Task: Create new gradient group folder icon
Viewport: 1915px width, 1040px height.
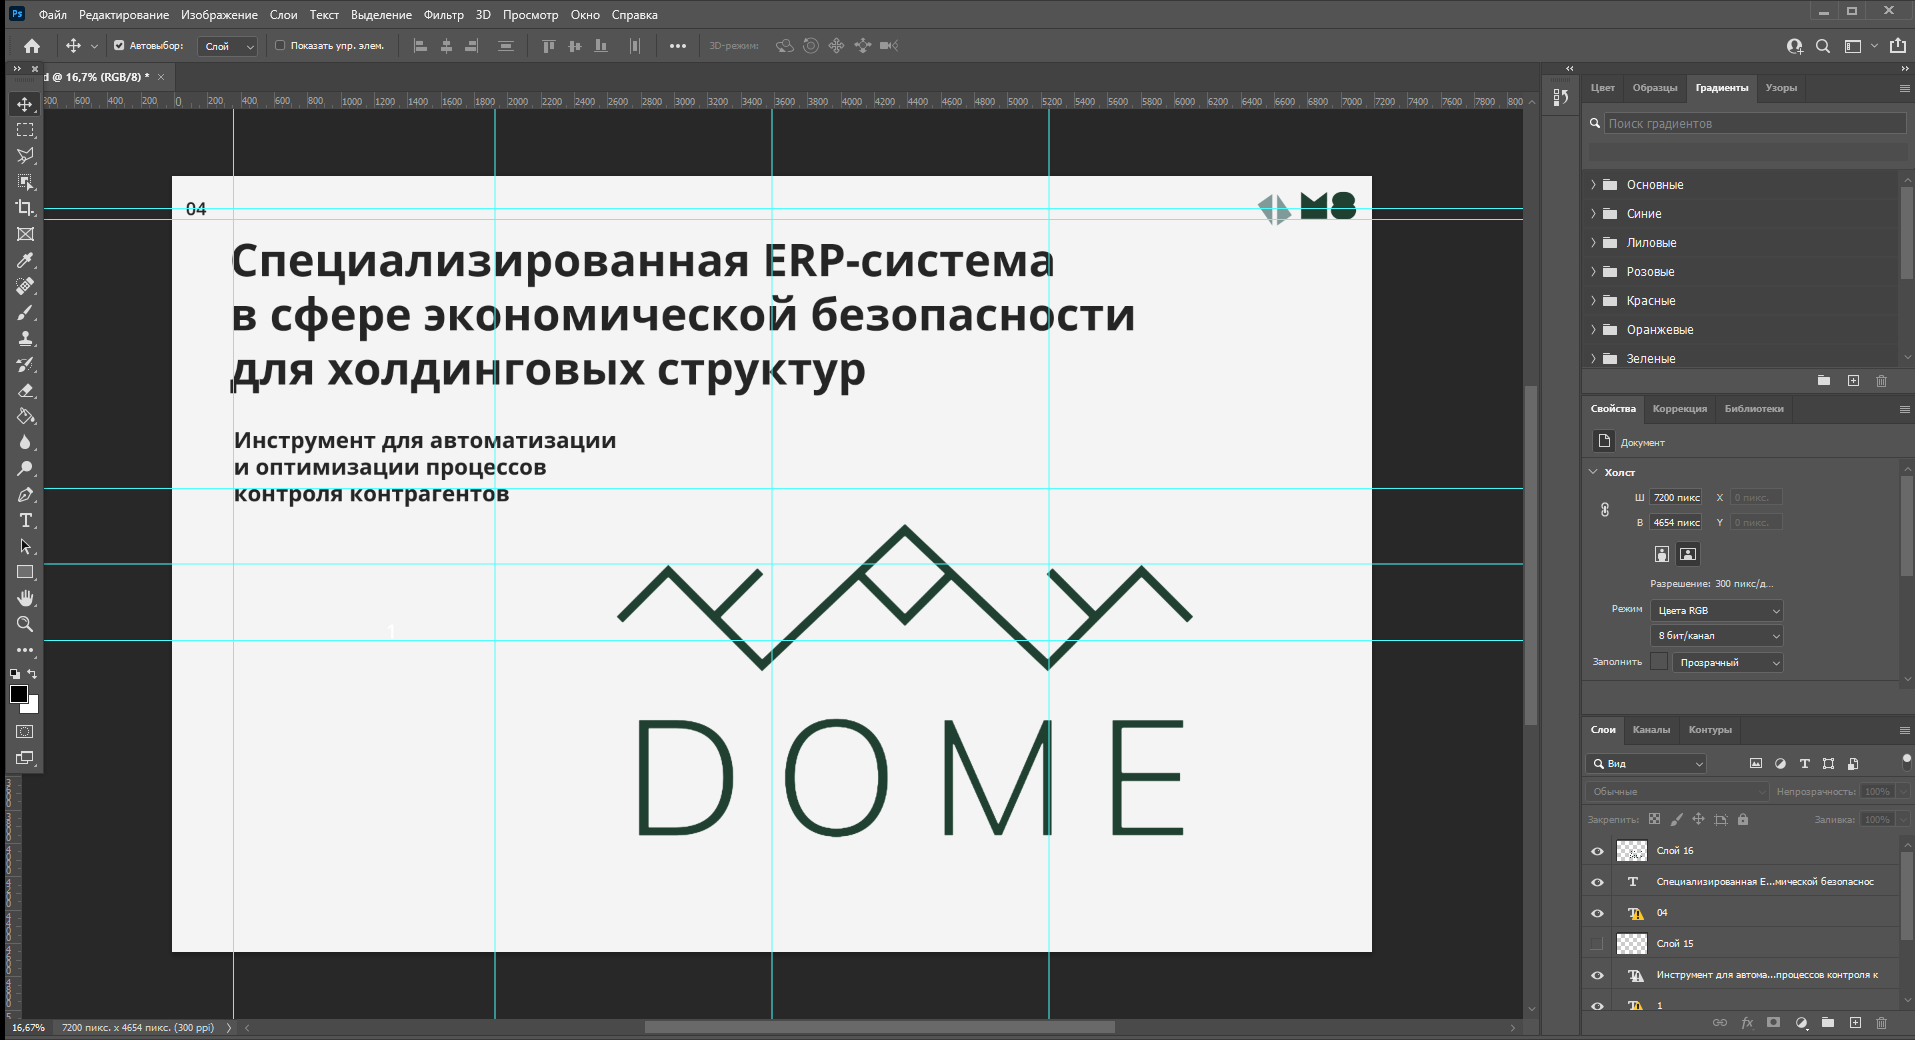Action: 1824,381
